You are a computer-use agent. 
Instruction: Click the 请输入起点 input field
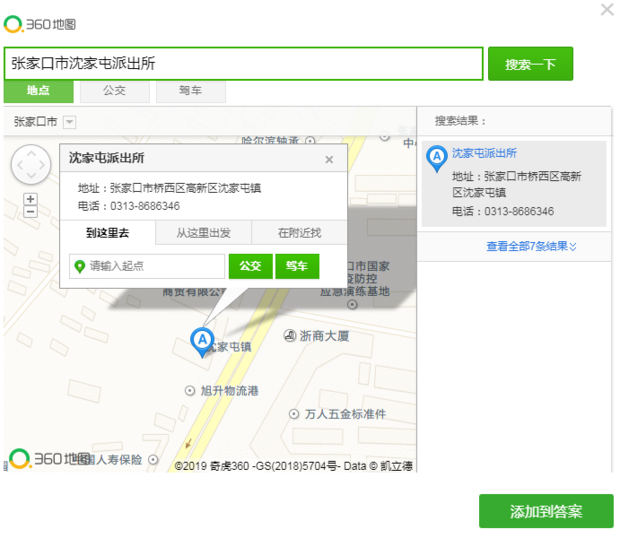[147, 266]
